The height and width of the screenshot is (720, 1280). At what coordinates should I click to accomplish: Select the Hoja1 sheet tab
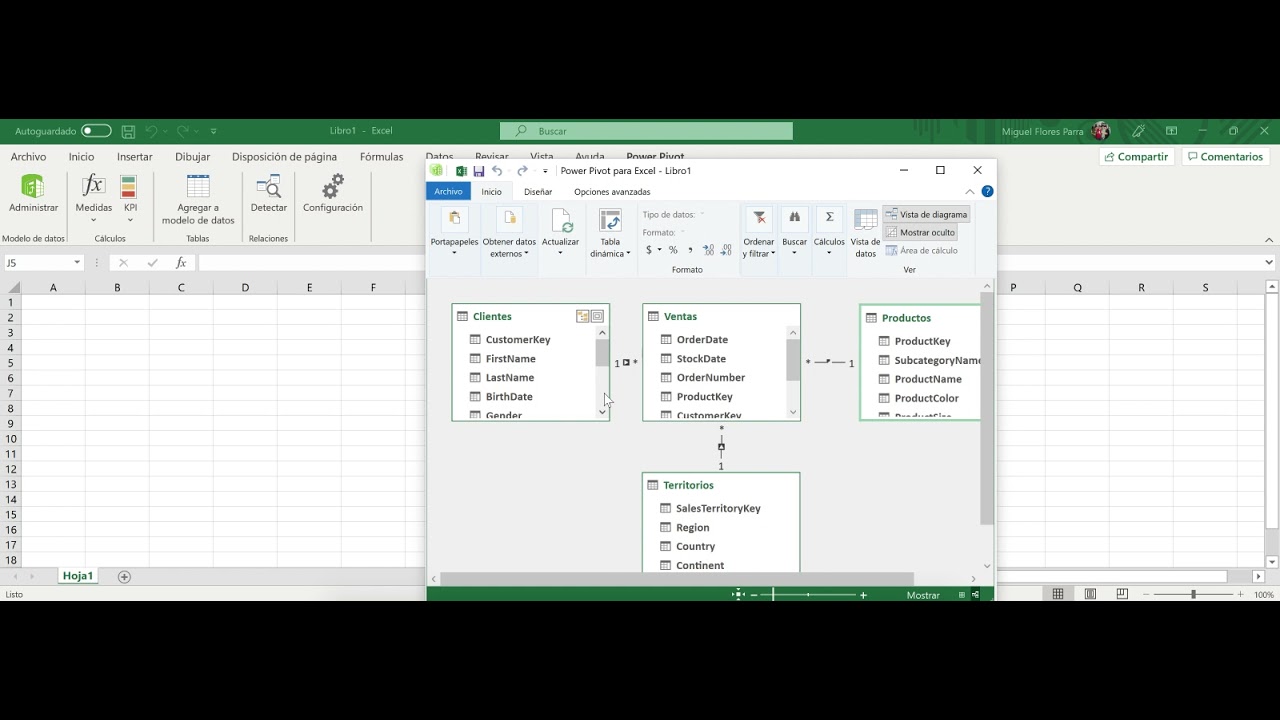coord(77,576)
